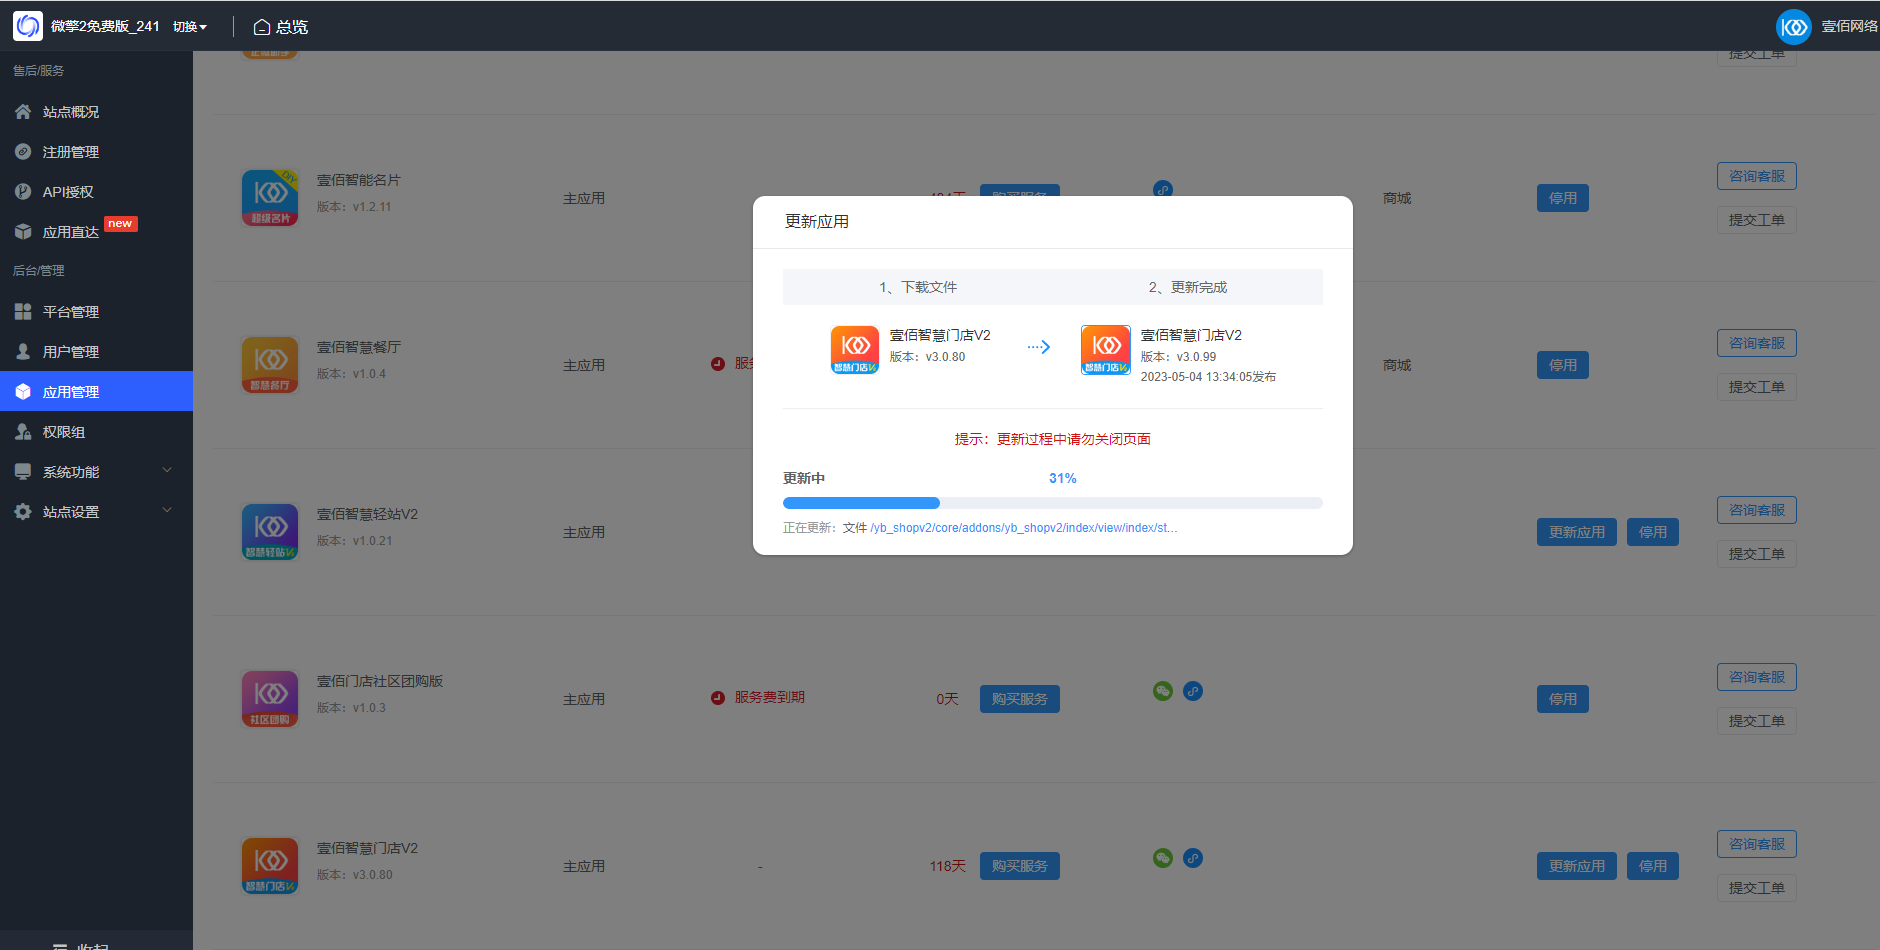Viewport: 1880px width, 950px height.
Task: Click 壹佰智能名片 app thumbnail
Action: pos(270,198)
